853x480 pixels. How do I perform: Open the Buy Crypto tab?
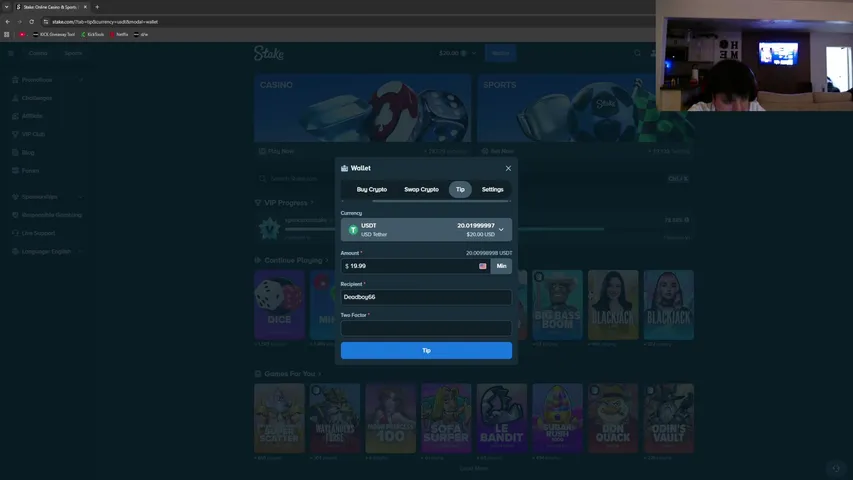click(x=372, y=189)
